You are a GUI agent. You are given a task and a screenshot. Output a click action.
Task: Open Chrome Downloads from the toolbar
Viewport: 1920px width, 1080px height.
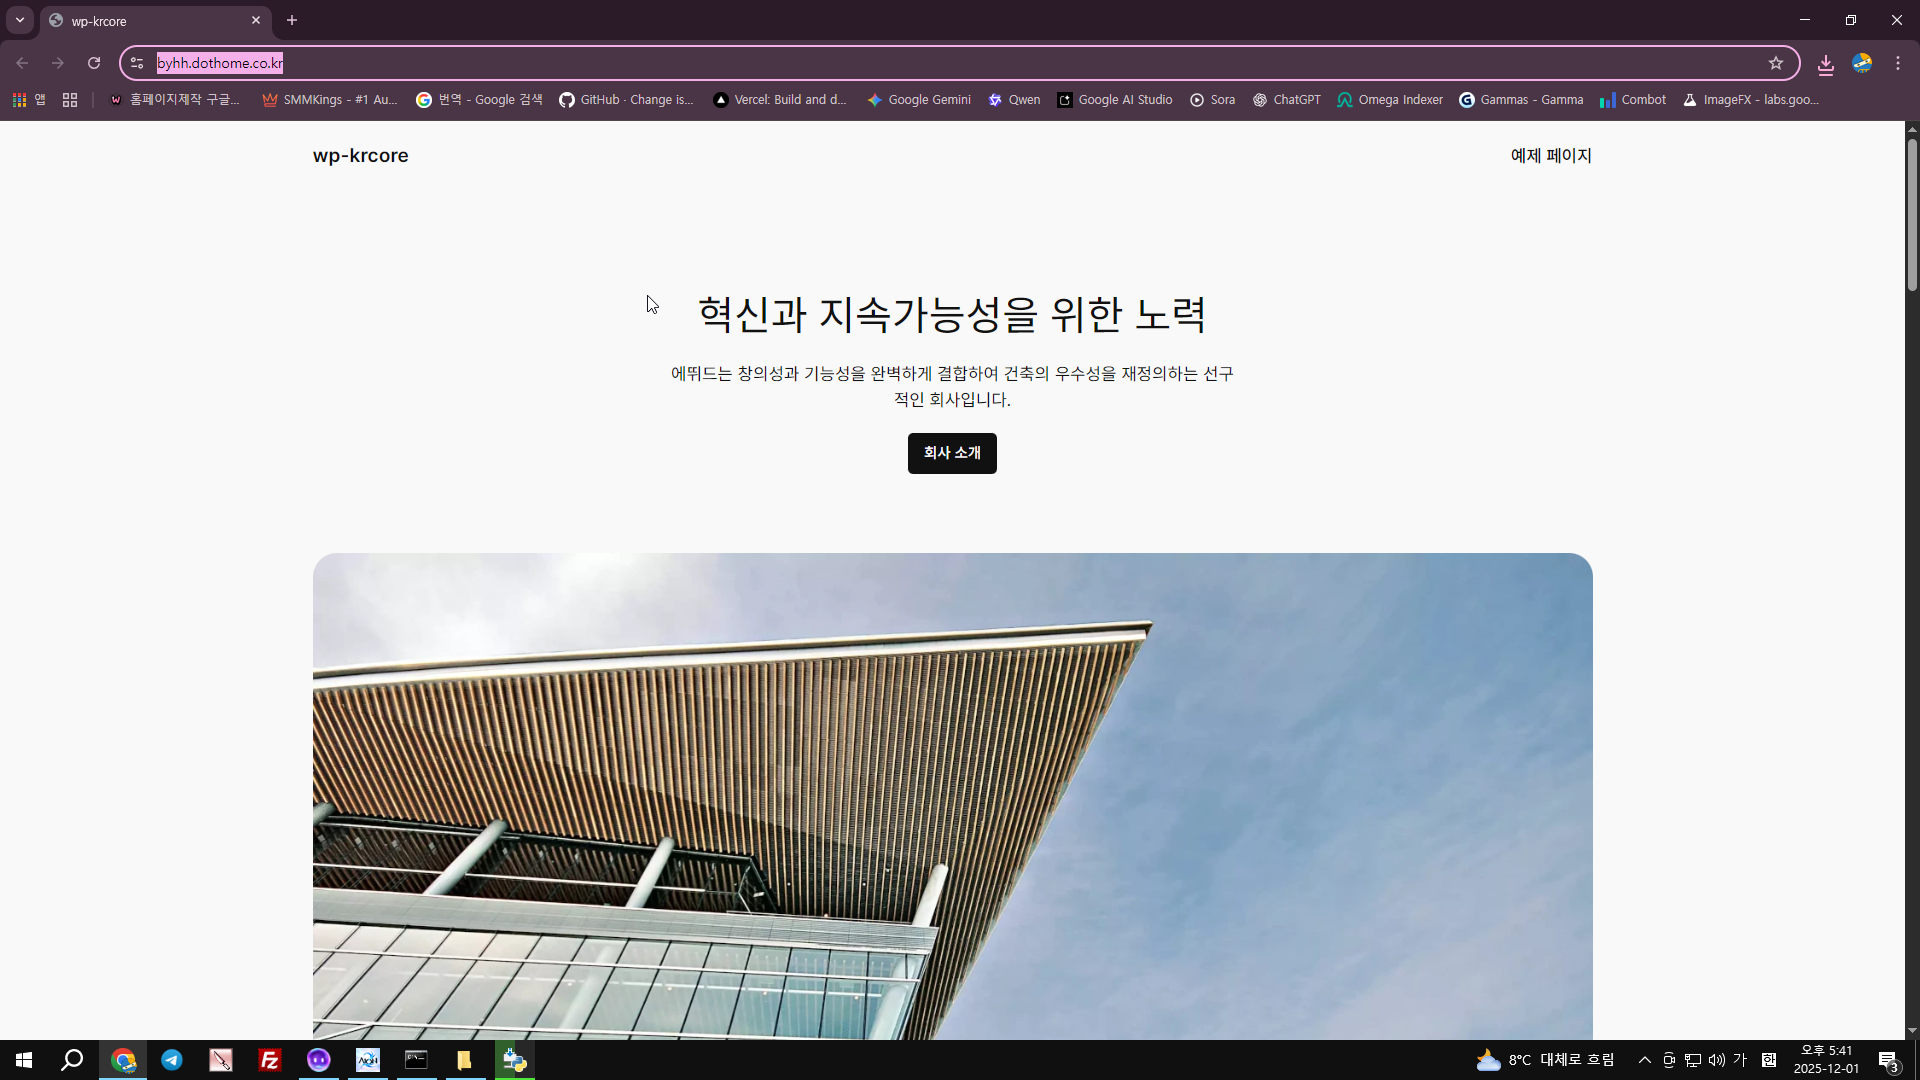point(1825,63)
